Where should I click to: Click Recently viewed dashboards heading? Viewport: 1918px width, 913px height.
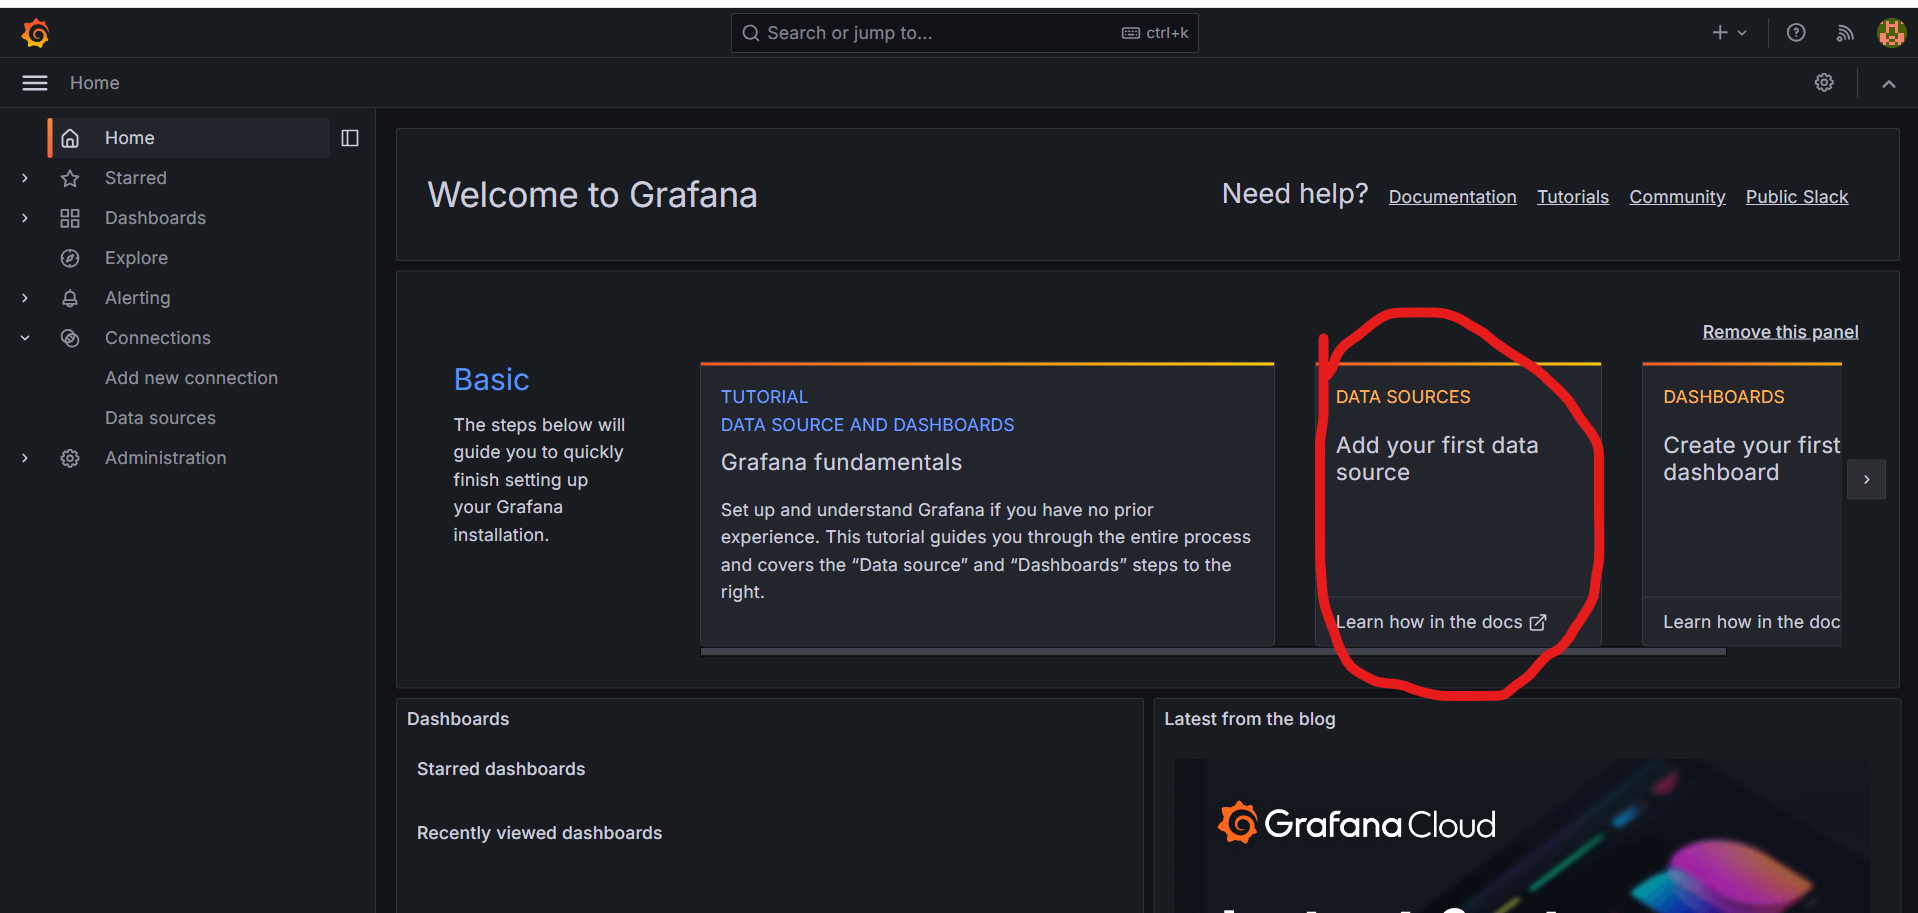point(539,833)
